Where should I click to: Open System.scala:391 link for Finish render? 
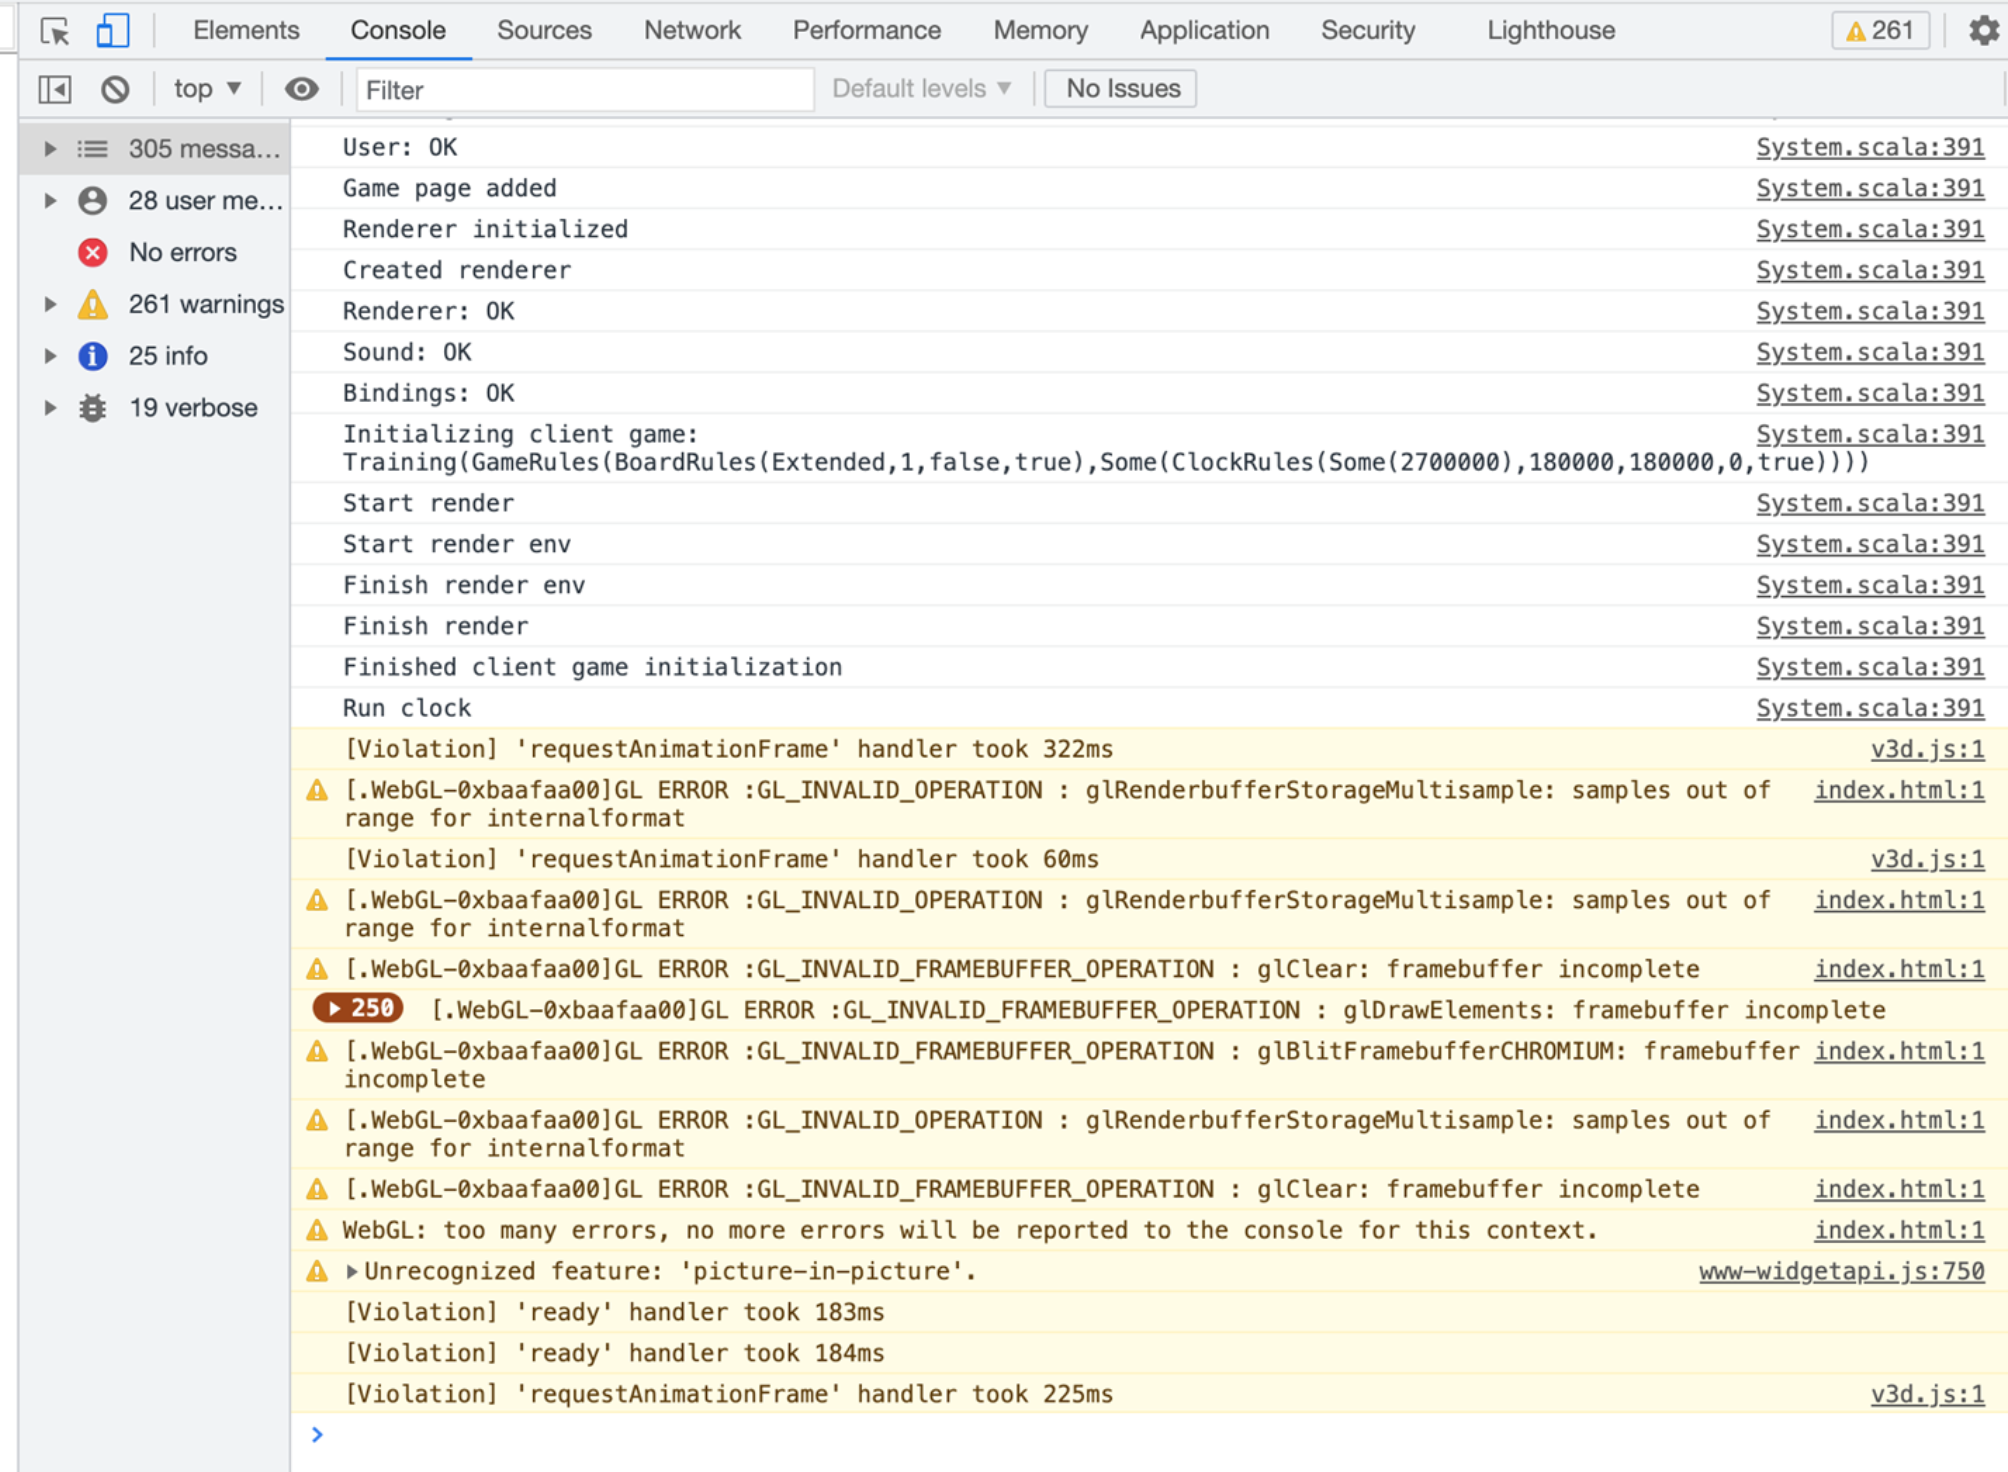click(1870, 626)
